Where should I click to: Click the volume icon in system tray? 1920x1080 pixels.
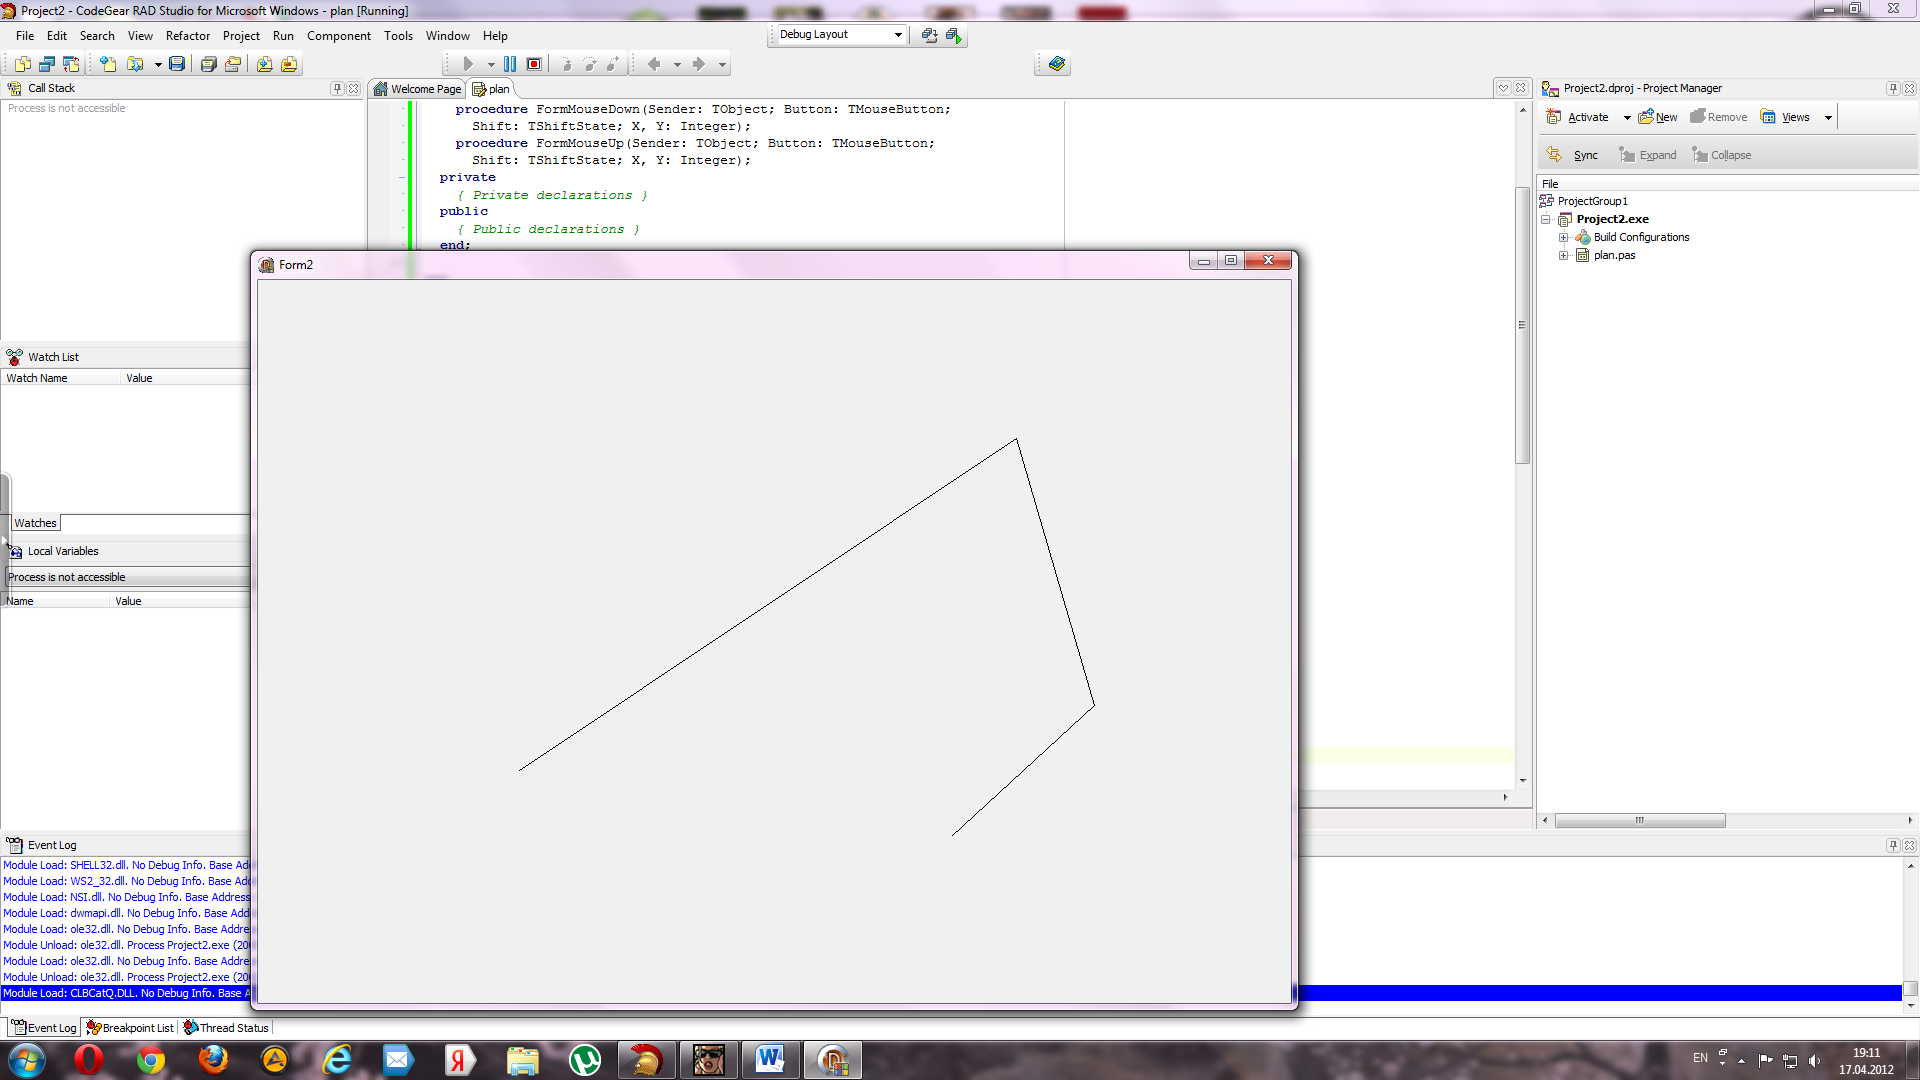tap(1814, 1061)
